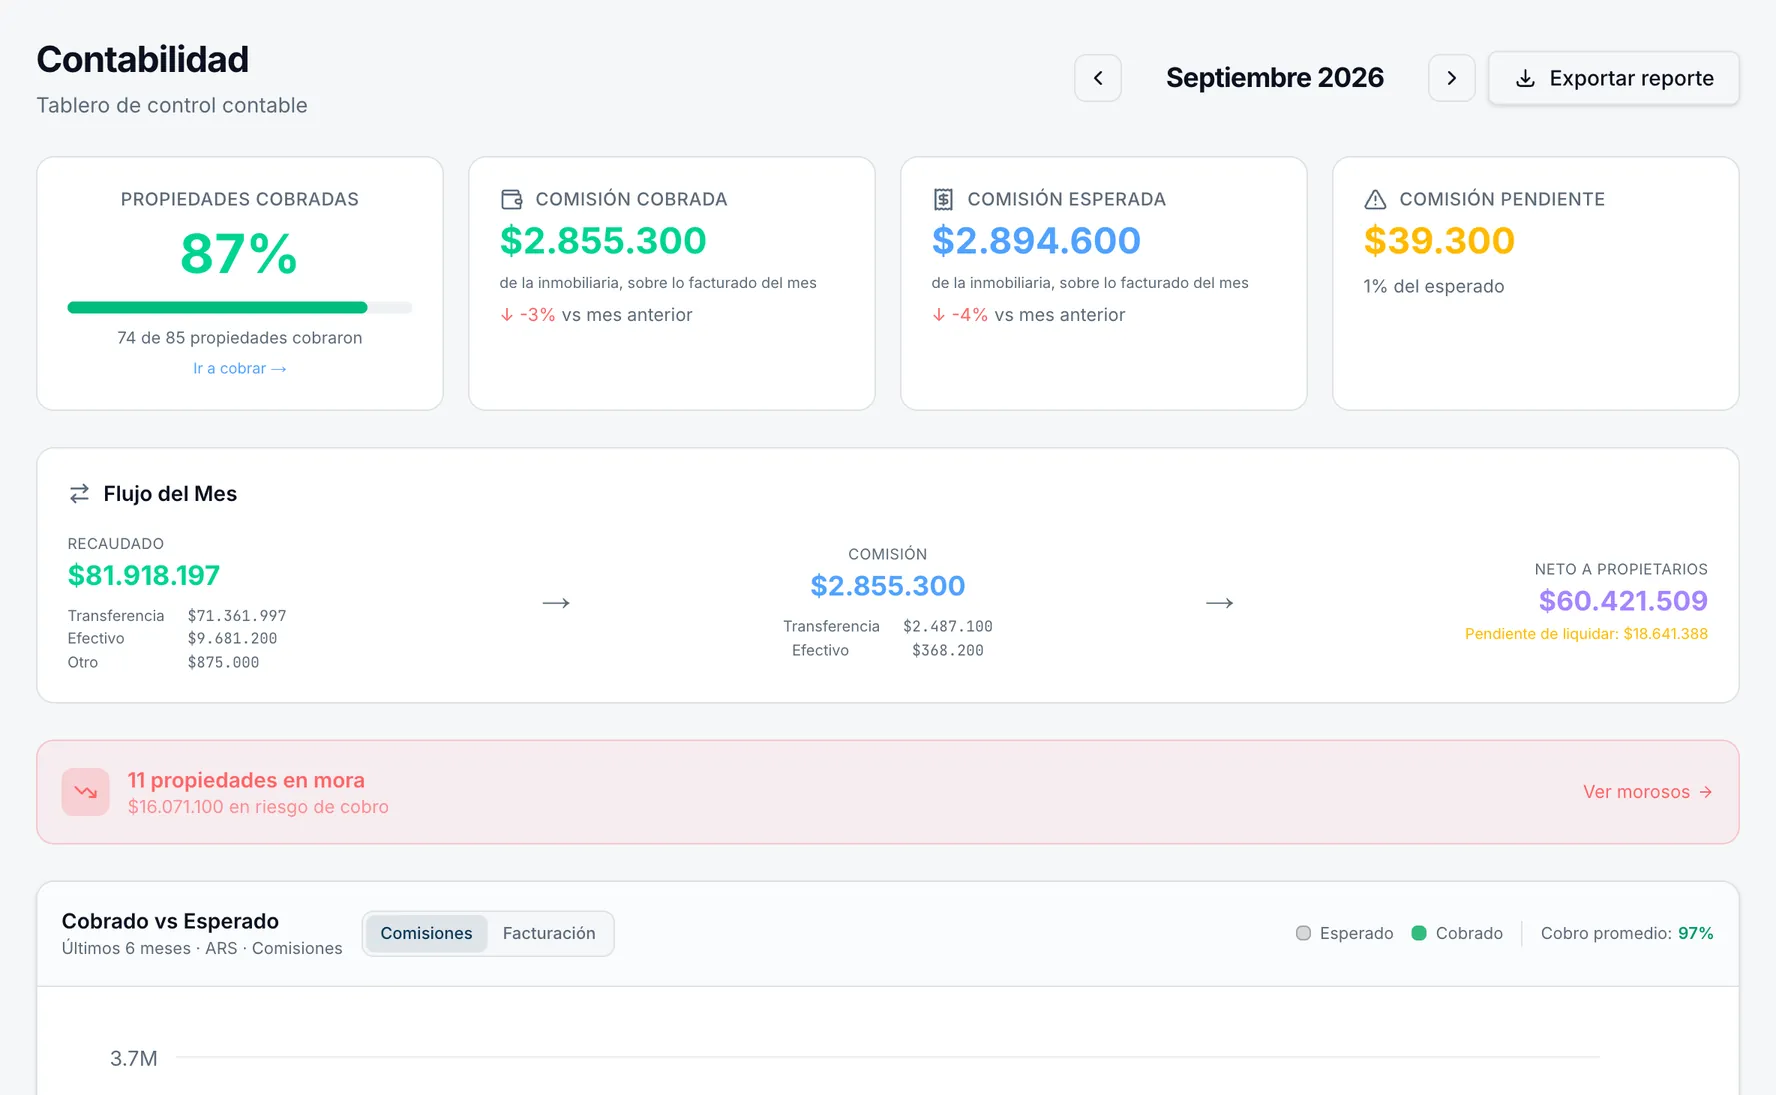Click the downward trend icon in mora alert
Screen dimensions: 1776x1095
(x=86, y=792)
